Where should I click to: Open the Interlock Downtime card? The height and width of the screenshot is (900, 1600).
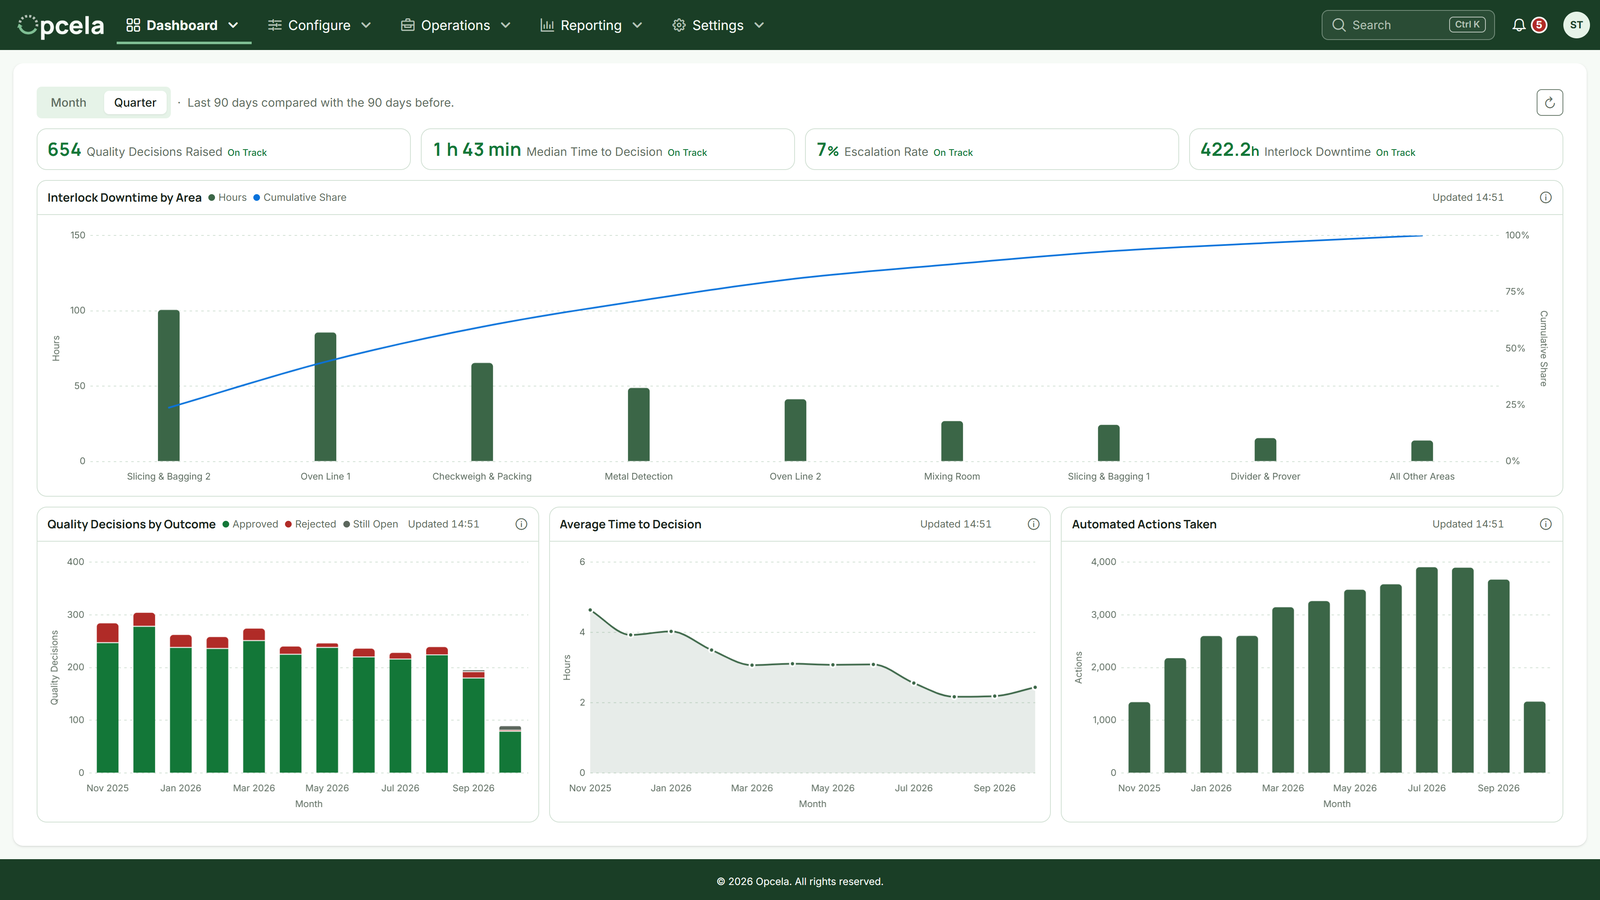(x=1376, y=149)
